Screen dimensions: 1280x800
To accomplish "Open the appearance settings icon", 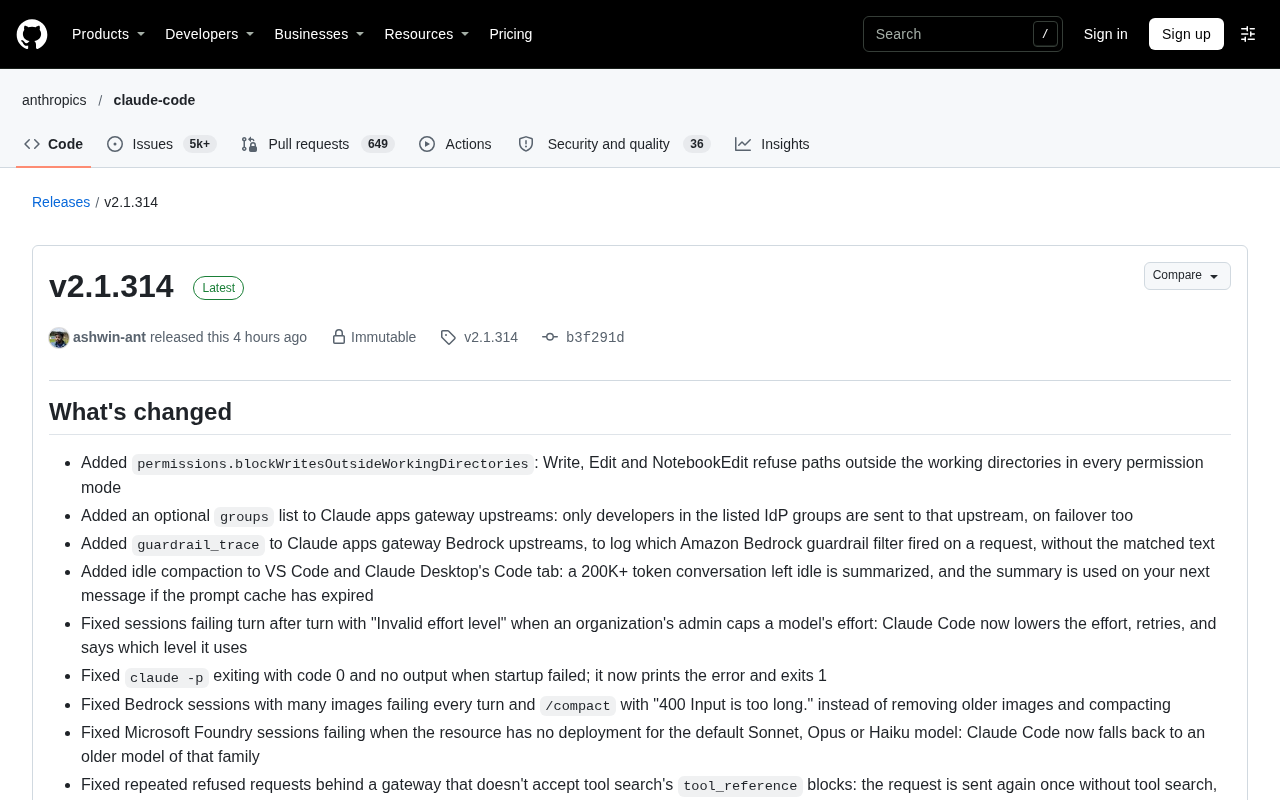I will 1248,34.
